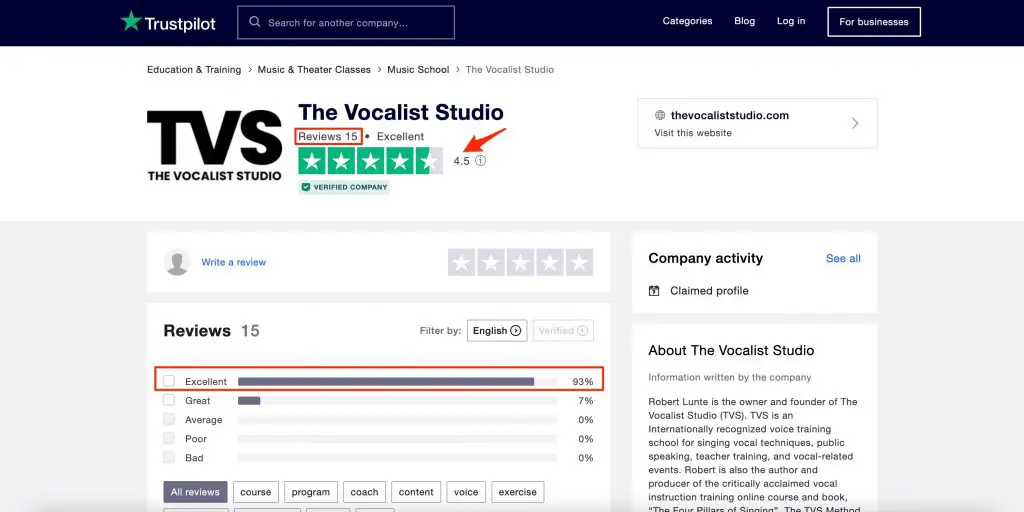Click the Claimed profile calendar icon

[x=654, y=291]
